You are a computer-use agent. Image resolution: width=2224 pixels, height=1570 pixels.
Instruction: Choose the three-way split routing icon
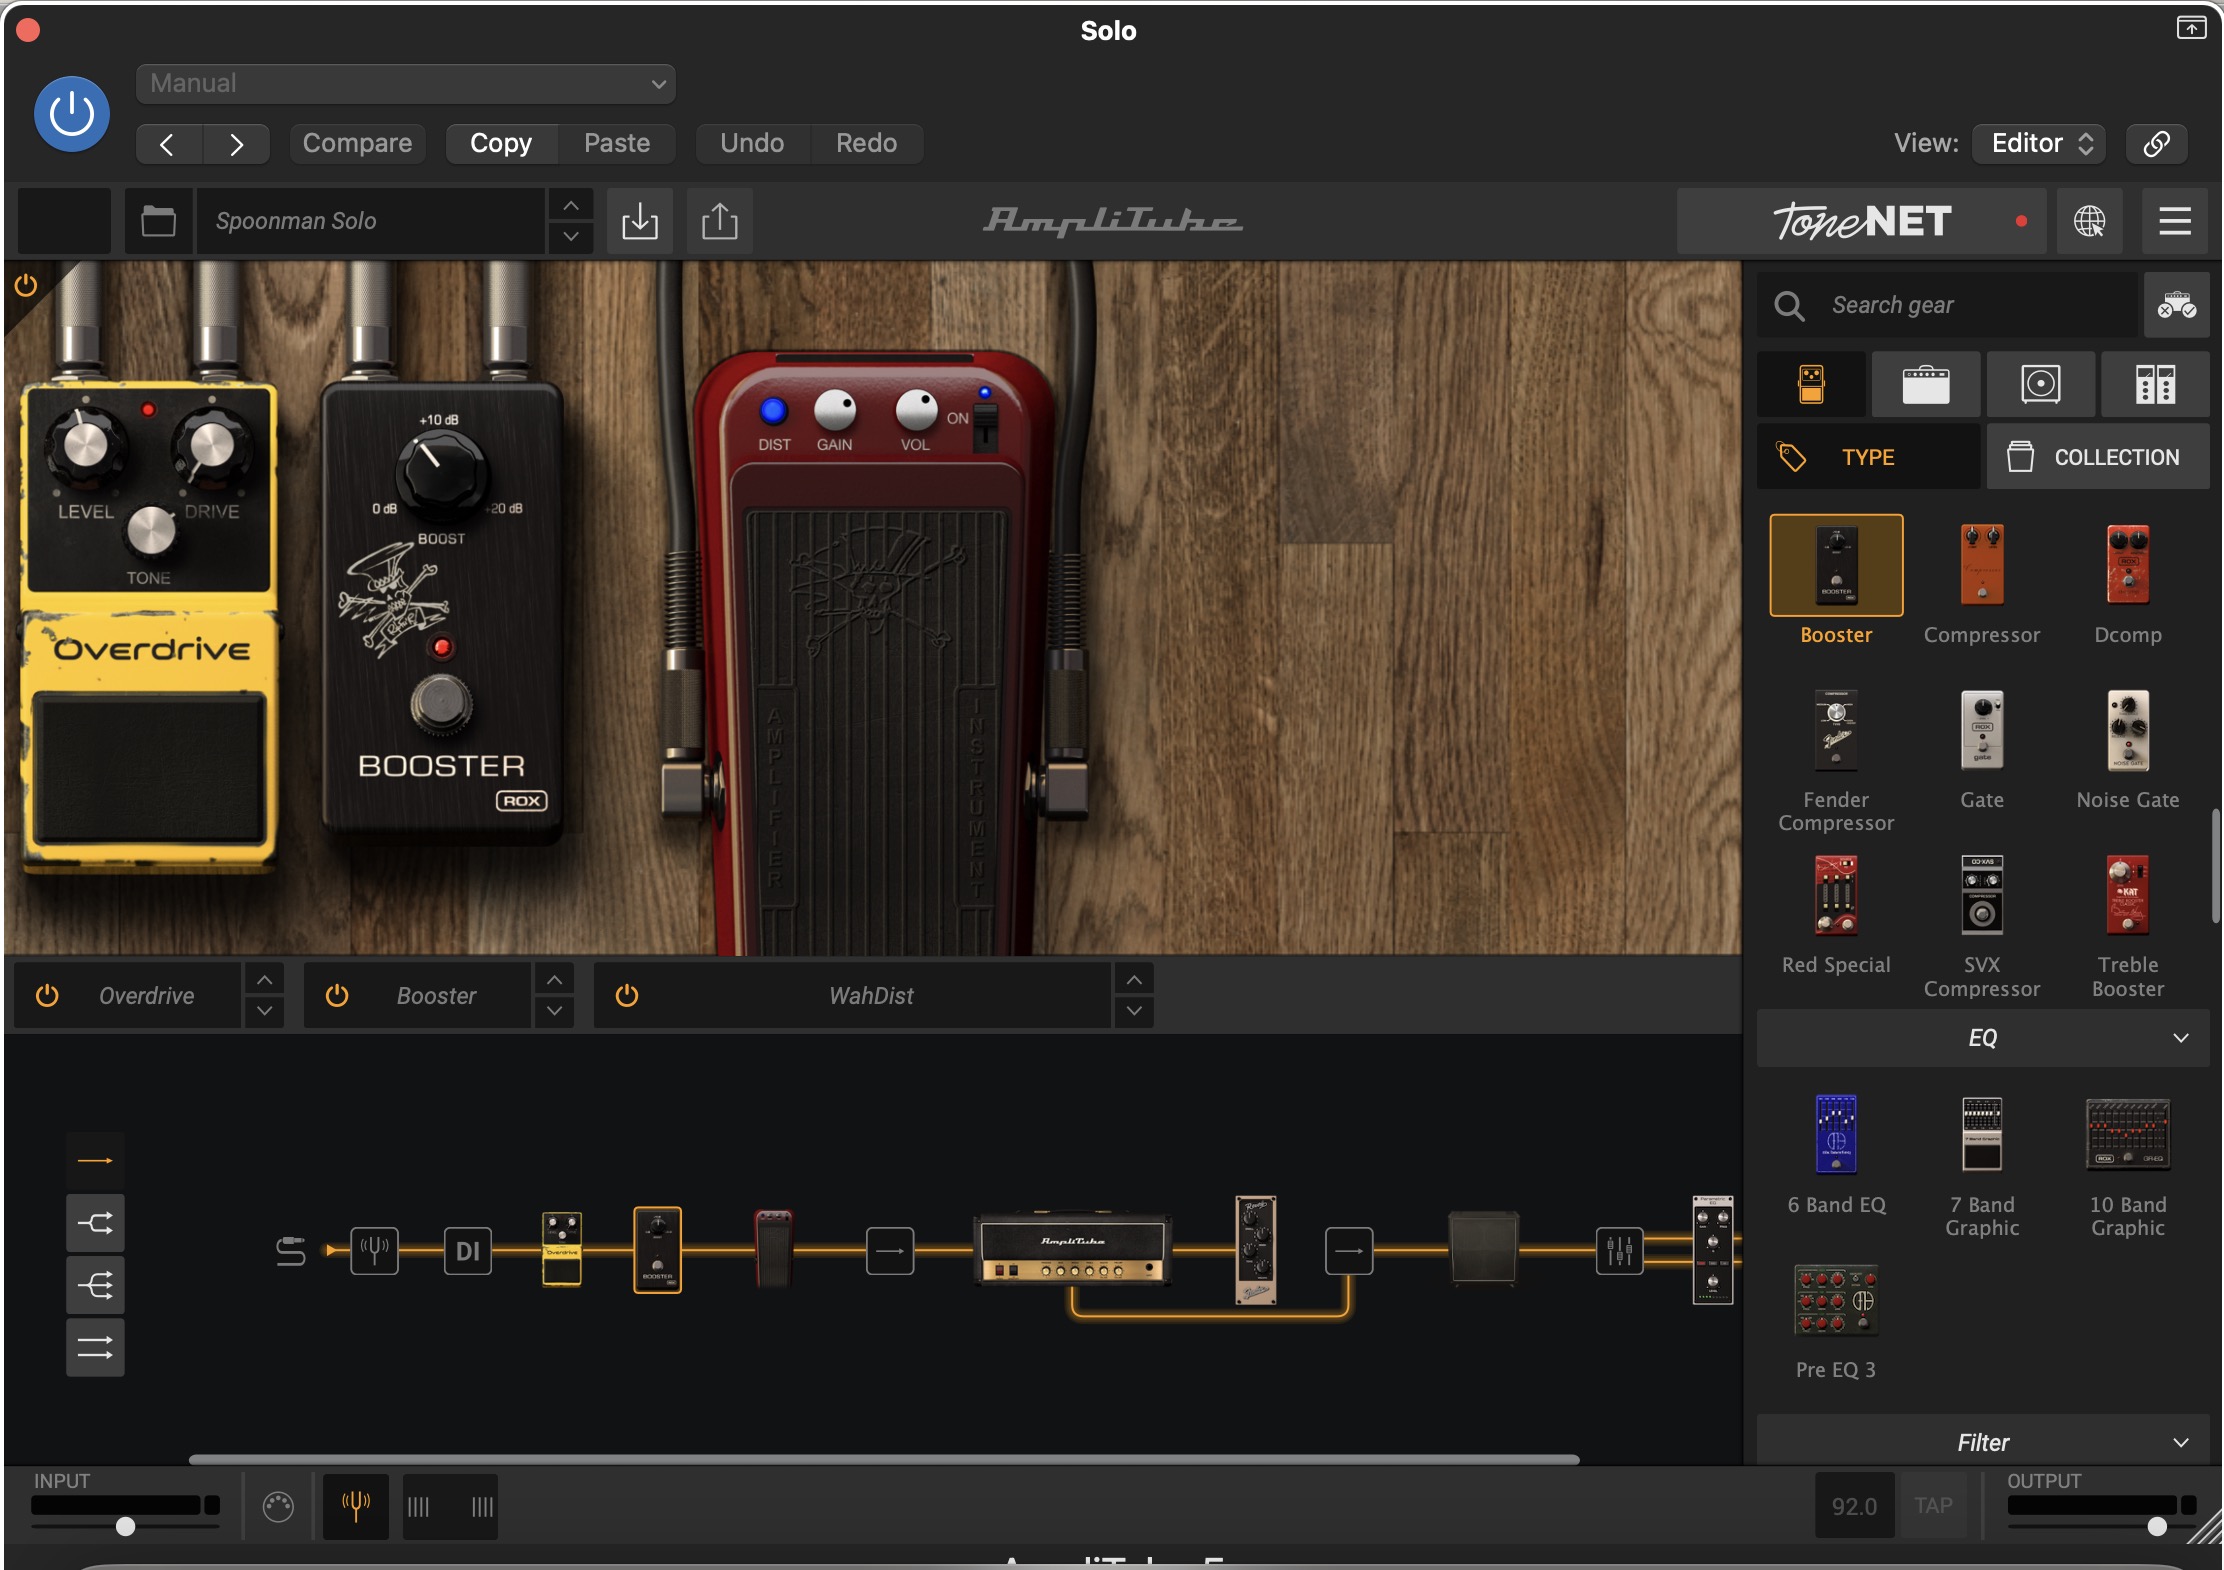tap(95, 1285)
